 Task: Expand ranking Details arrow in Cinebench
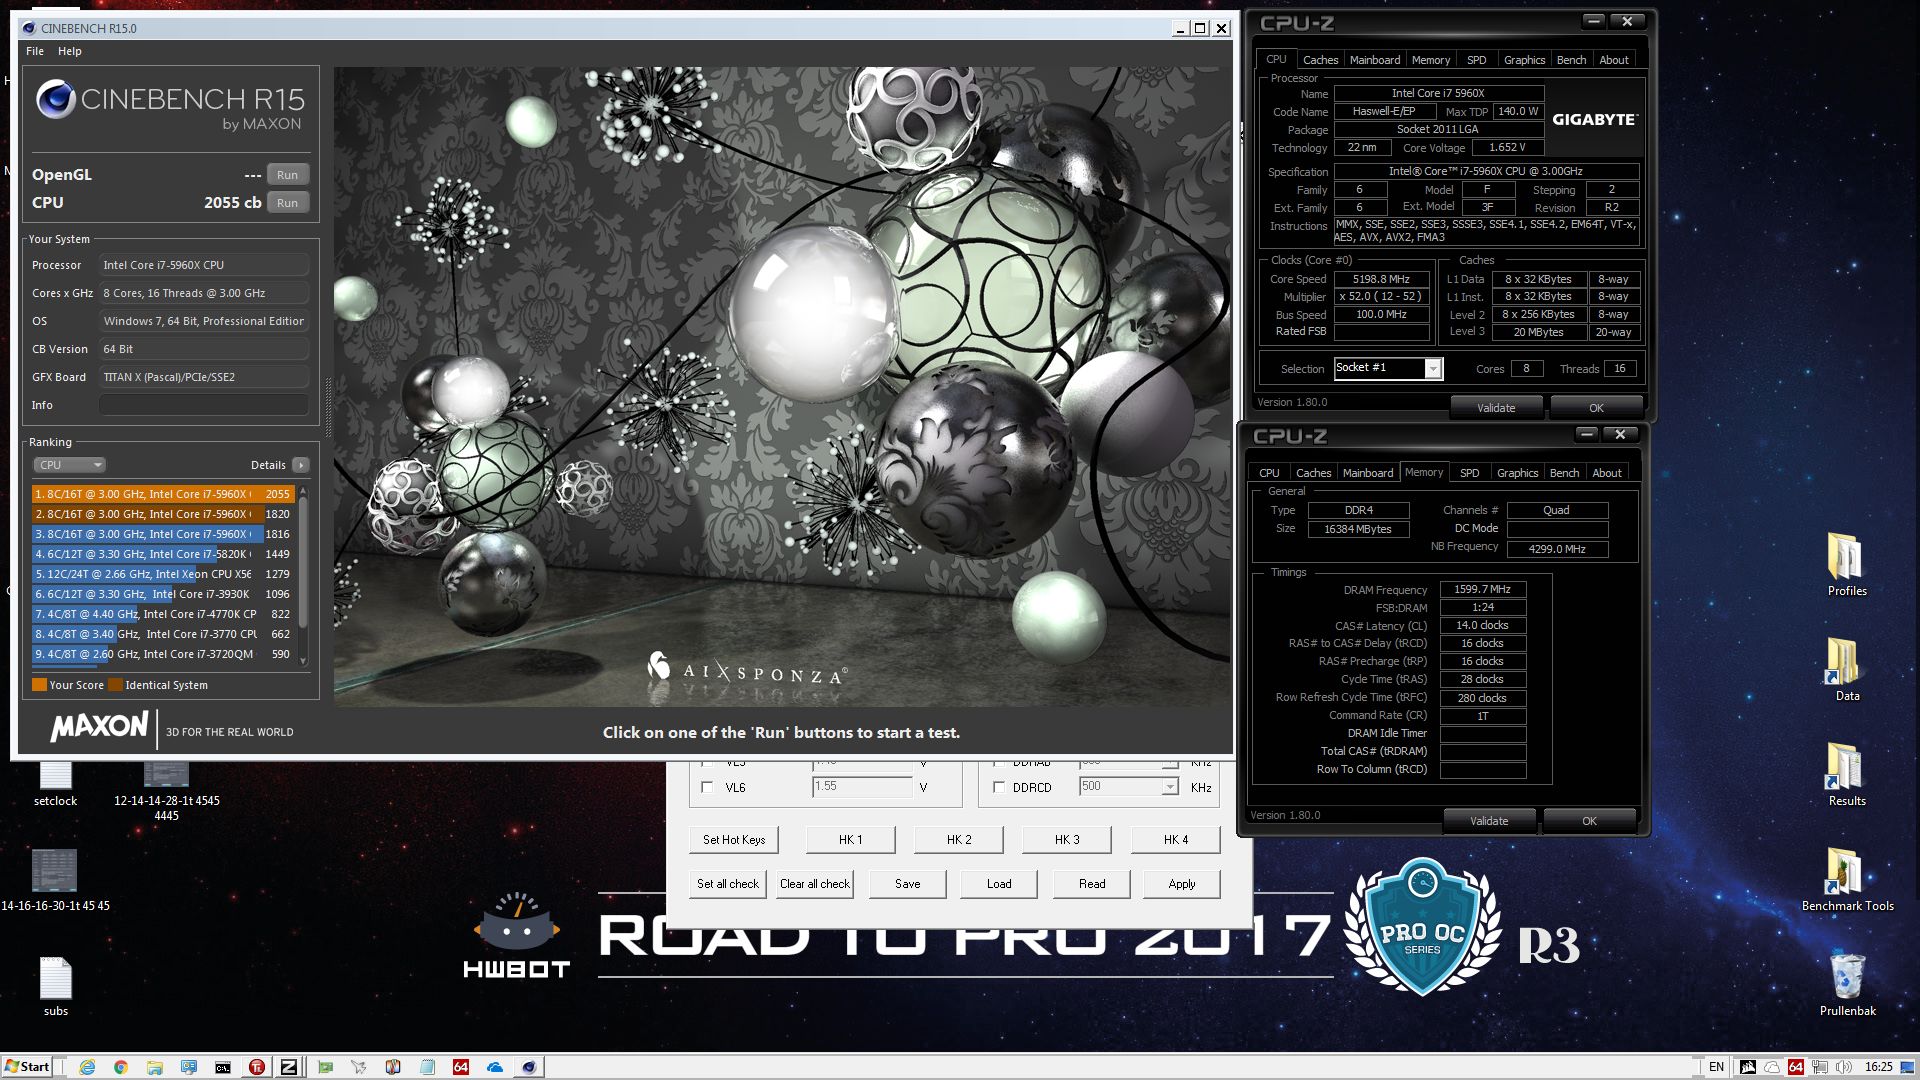[x=300, y=465]
